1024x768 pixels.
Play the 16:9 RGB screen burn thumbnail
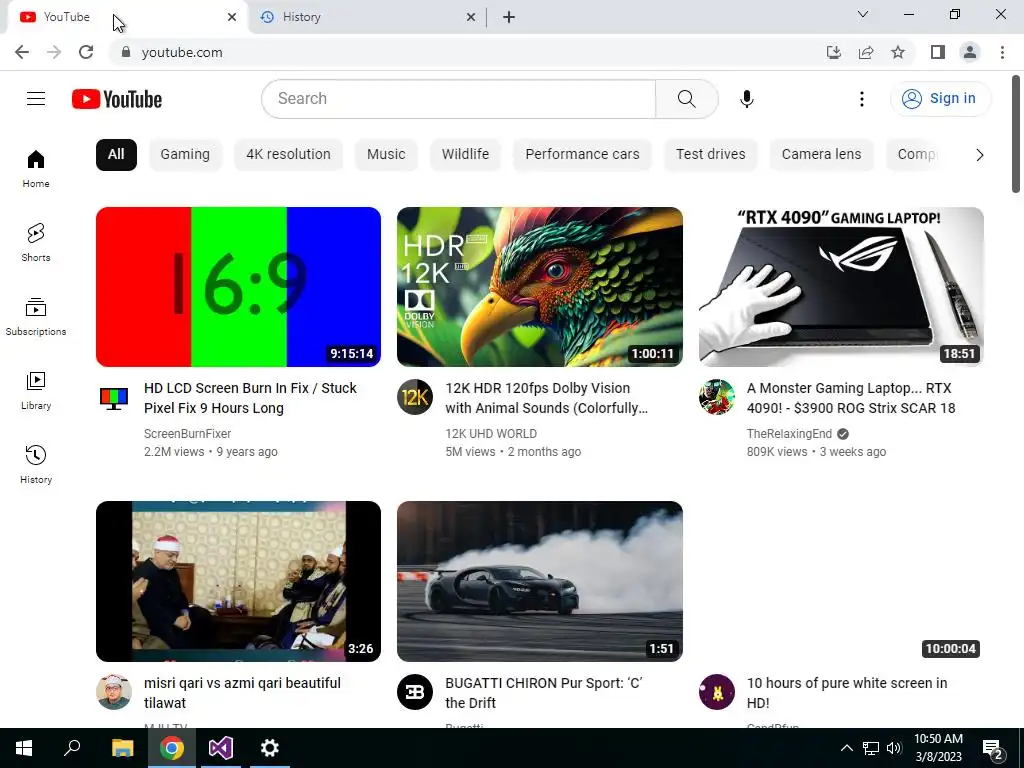(x=238, y=287)
